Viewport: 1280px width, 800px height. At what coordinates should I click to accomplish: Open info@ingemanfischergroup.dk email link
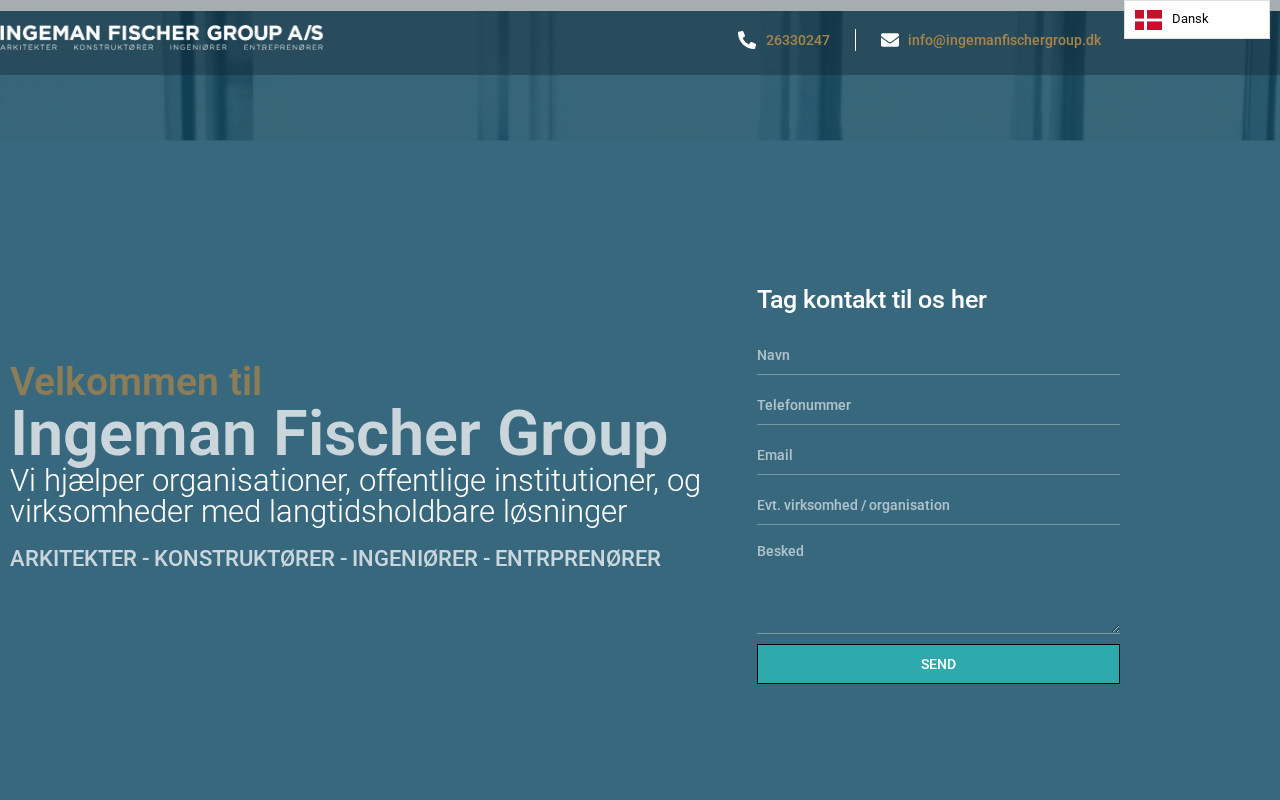pyautogui.click(x=1004, y=40)
